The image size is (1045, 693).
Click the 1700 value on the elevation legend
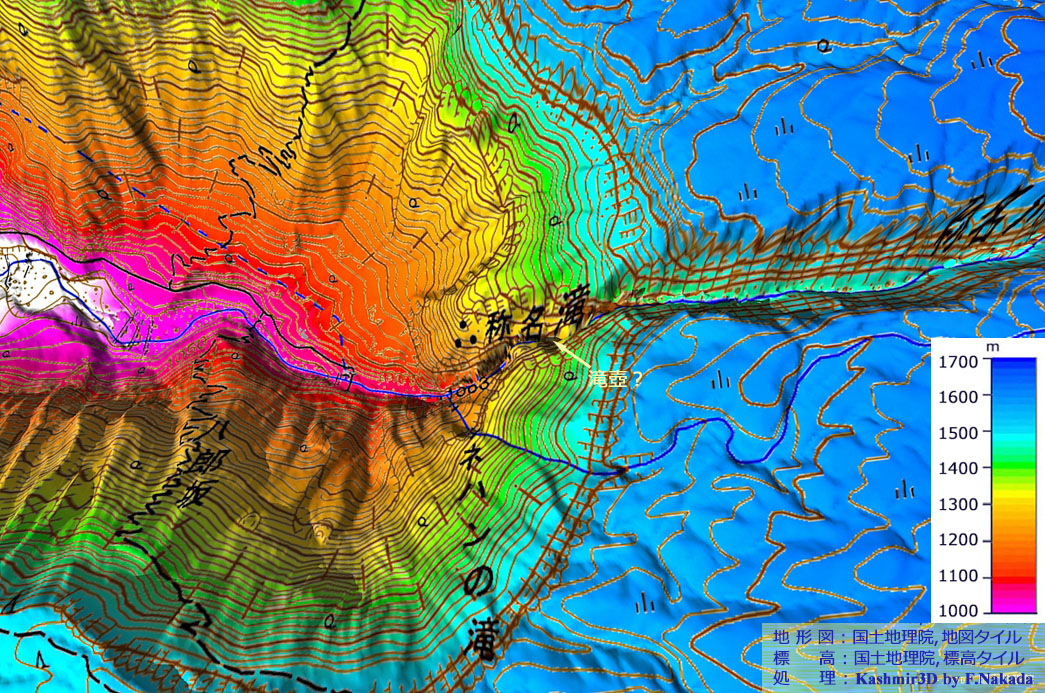(x=959, y=362)
